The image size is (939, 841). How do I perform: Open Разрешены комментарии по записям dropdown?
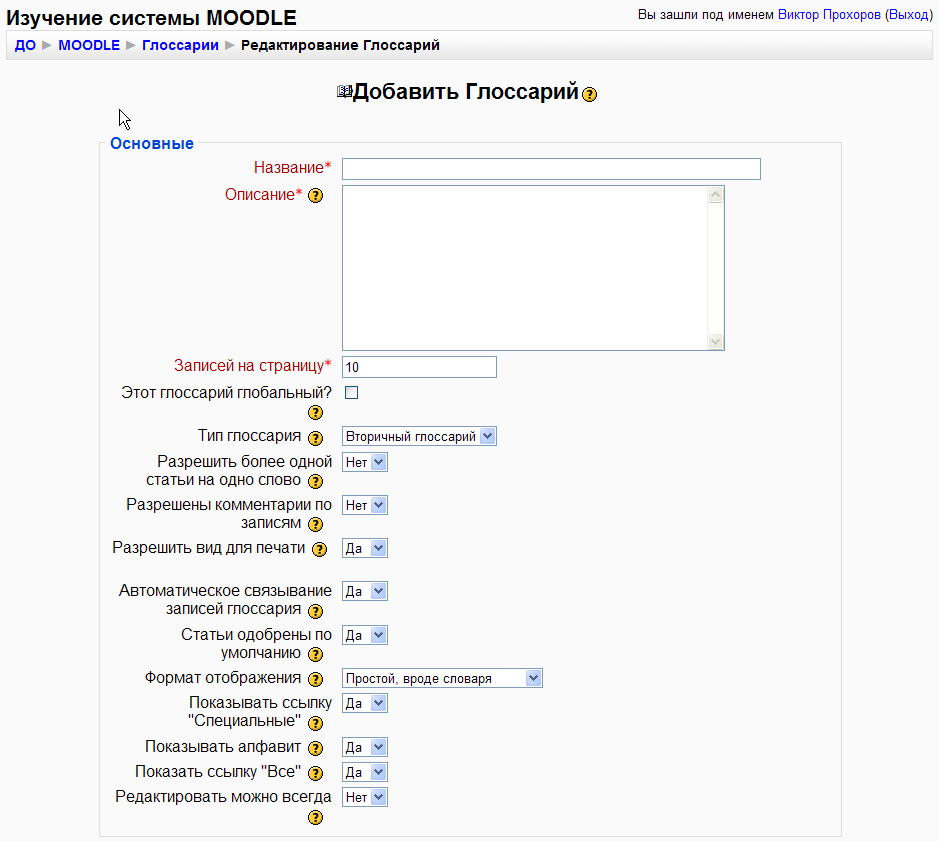[x=364, y=505]
